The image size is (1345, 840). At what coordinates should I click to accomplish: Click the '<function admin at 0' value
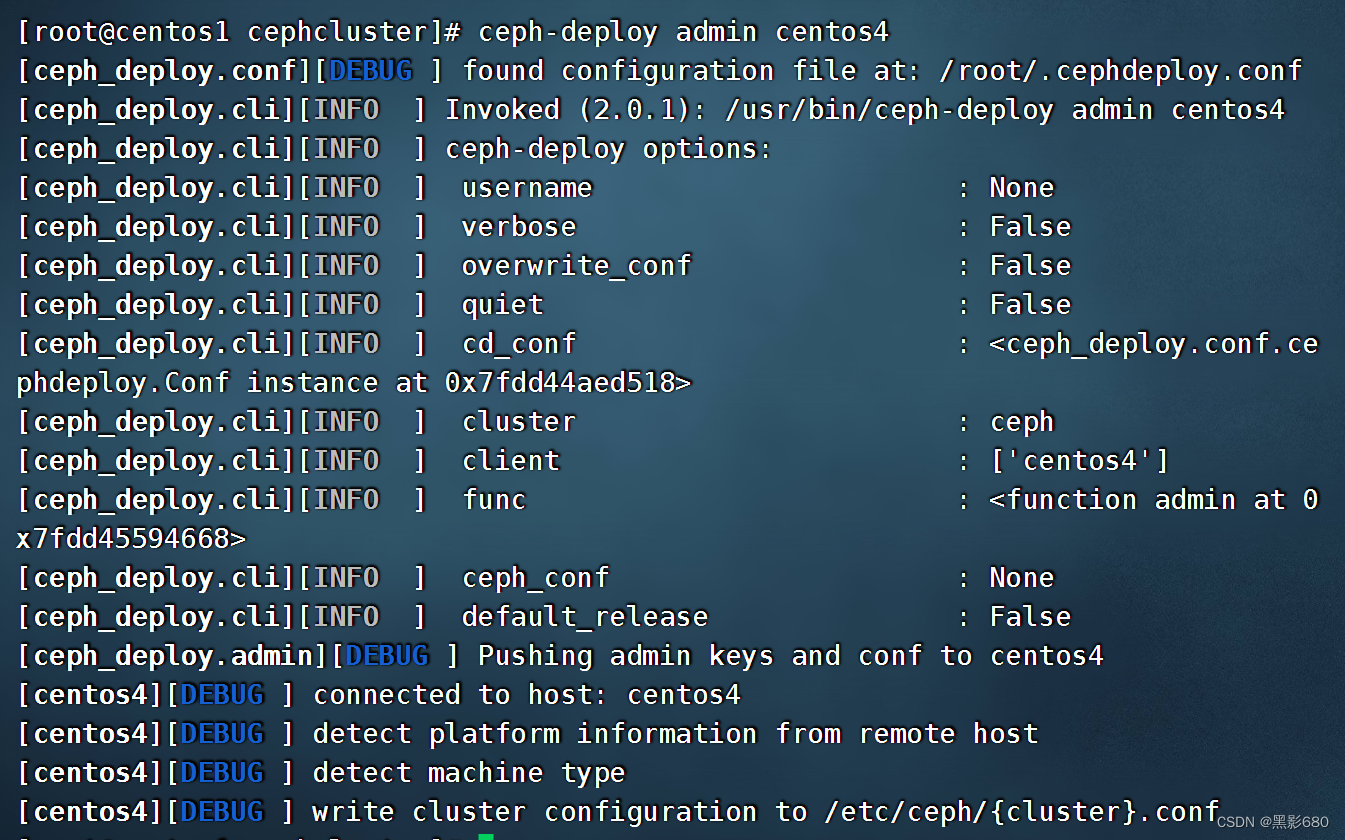tap(1154, 500)
